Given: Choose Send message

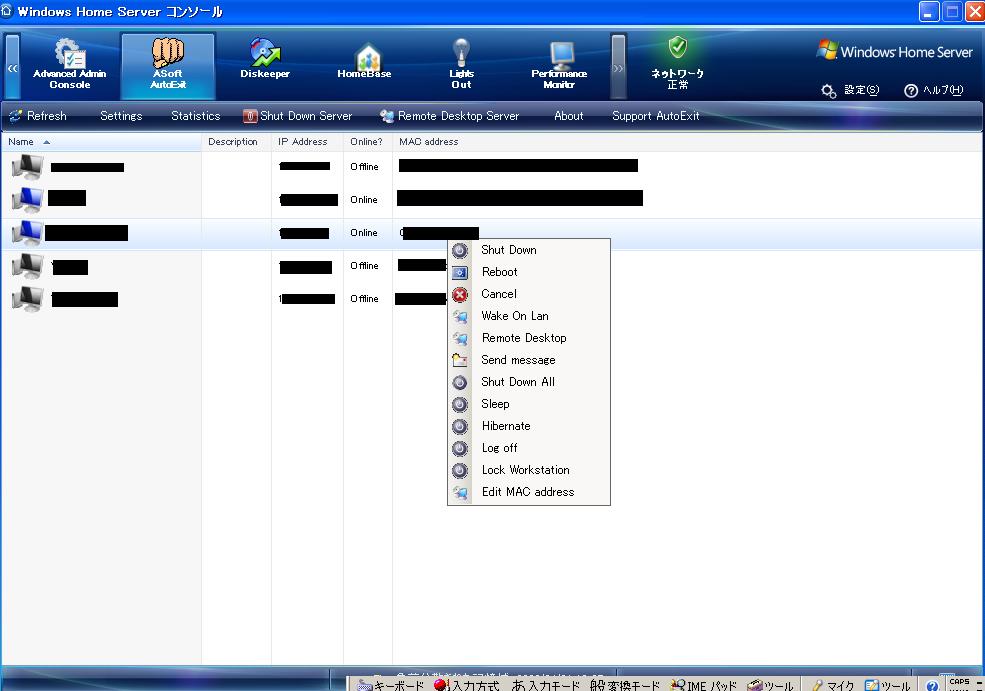Looking at the screenshot, I should point(528,360).
